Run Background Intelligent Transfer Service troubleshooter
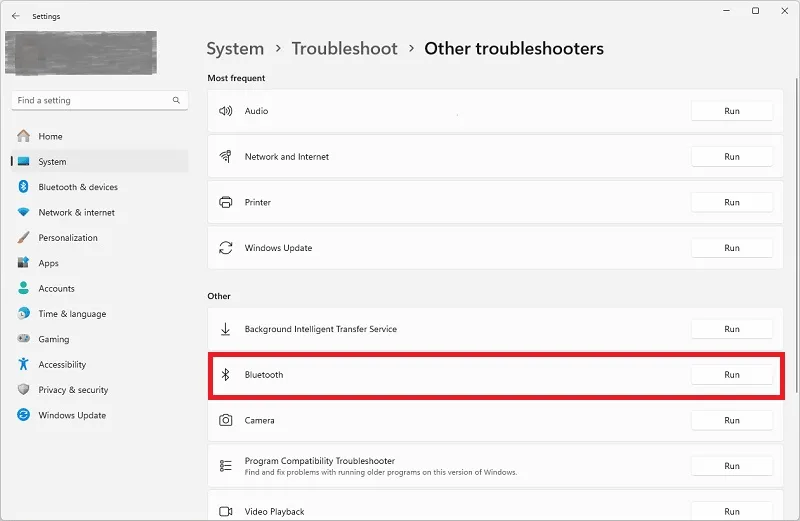800x521 pixels. (732, 329)
